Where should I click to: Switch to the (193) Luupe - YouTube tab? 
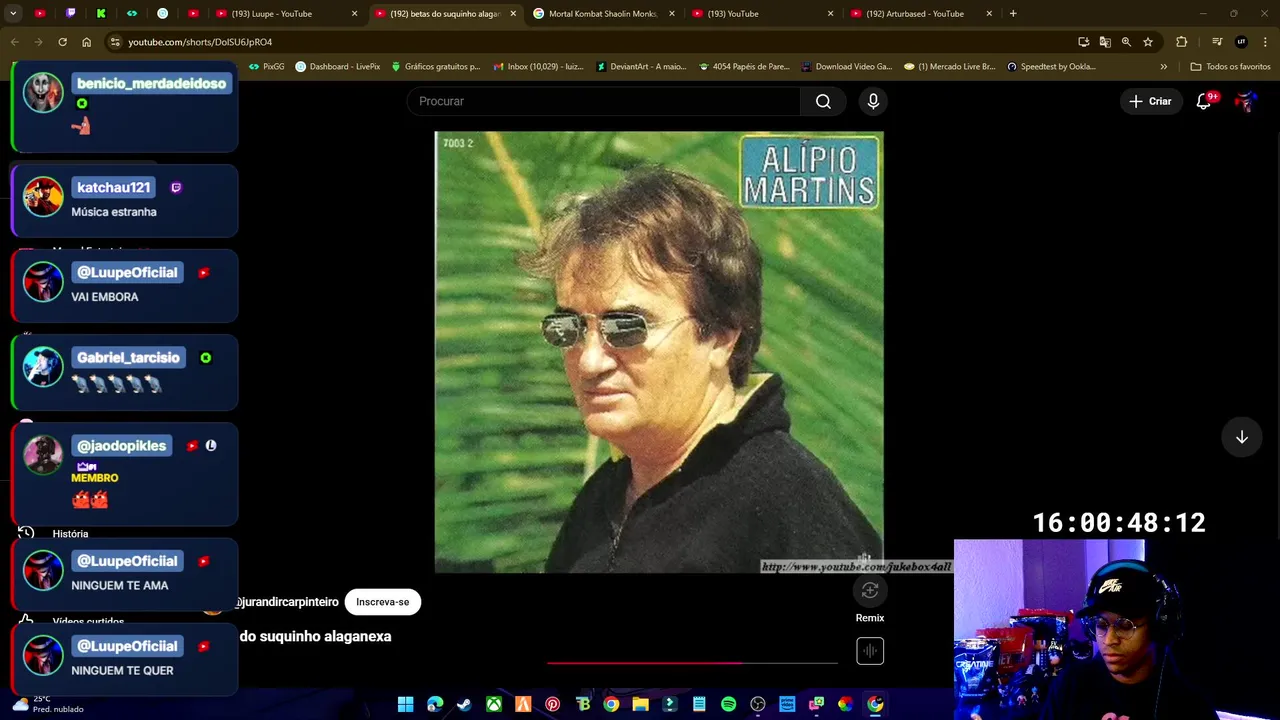click(272, 14)
